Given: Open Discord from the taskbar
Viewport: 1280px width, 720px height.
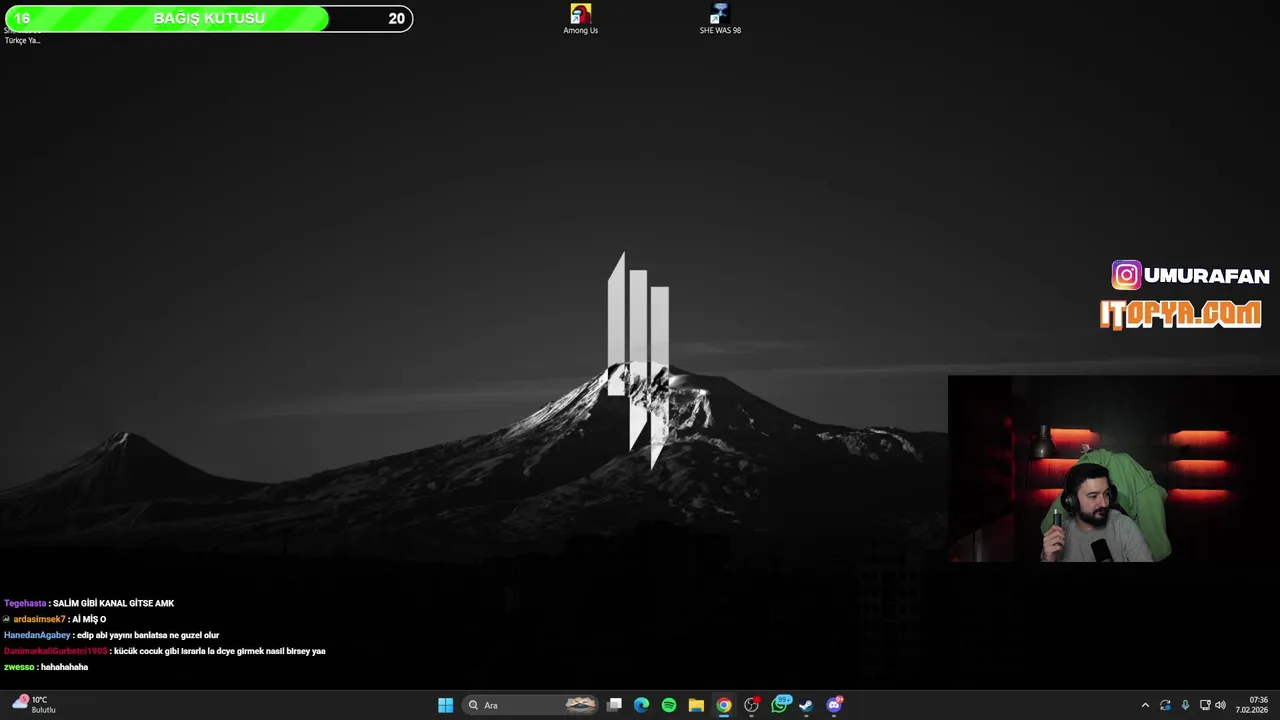Looking at the screenshot, I should click(x=834, y=705).
